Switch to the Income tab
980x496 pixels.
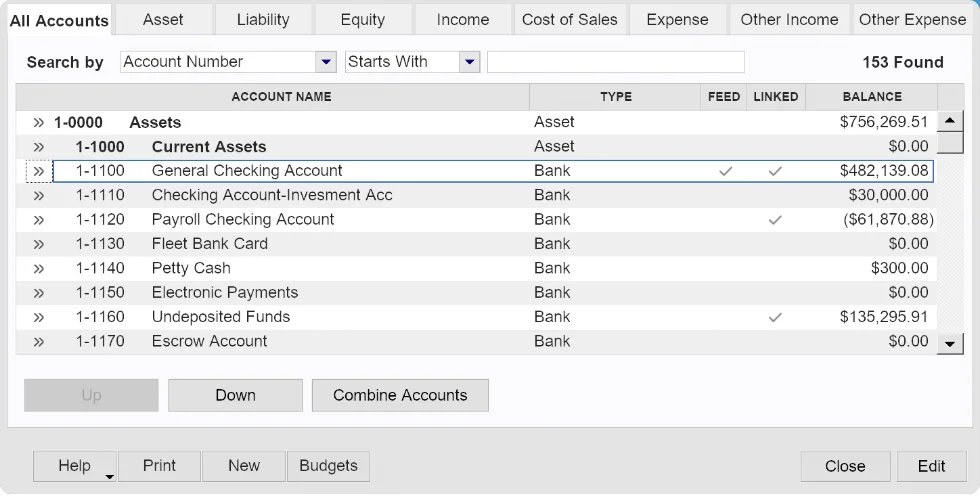pyautogui.click(x=463, y=19)
